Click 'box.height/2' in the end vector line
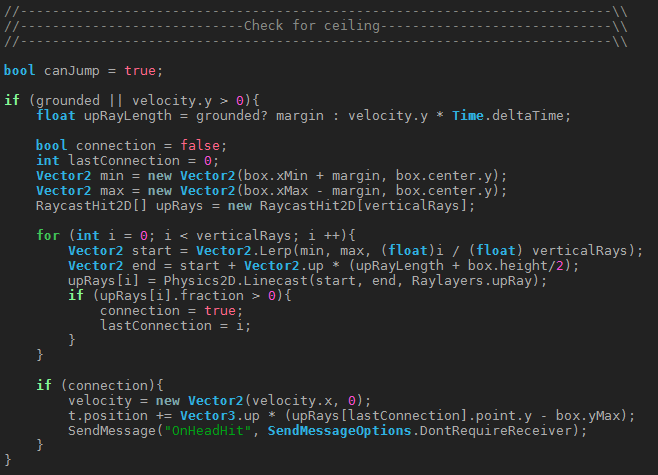Viewport: 658px width, 475px height. (x=515, y=266)
